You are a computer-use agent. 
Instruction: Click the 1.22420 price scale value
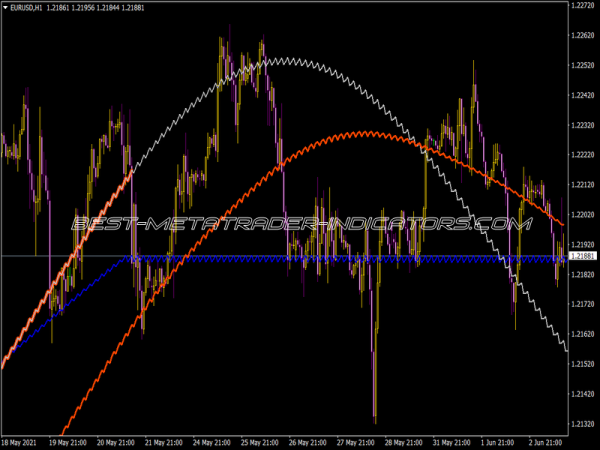pyautogui.click(x=584, y=95)
